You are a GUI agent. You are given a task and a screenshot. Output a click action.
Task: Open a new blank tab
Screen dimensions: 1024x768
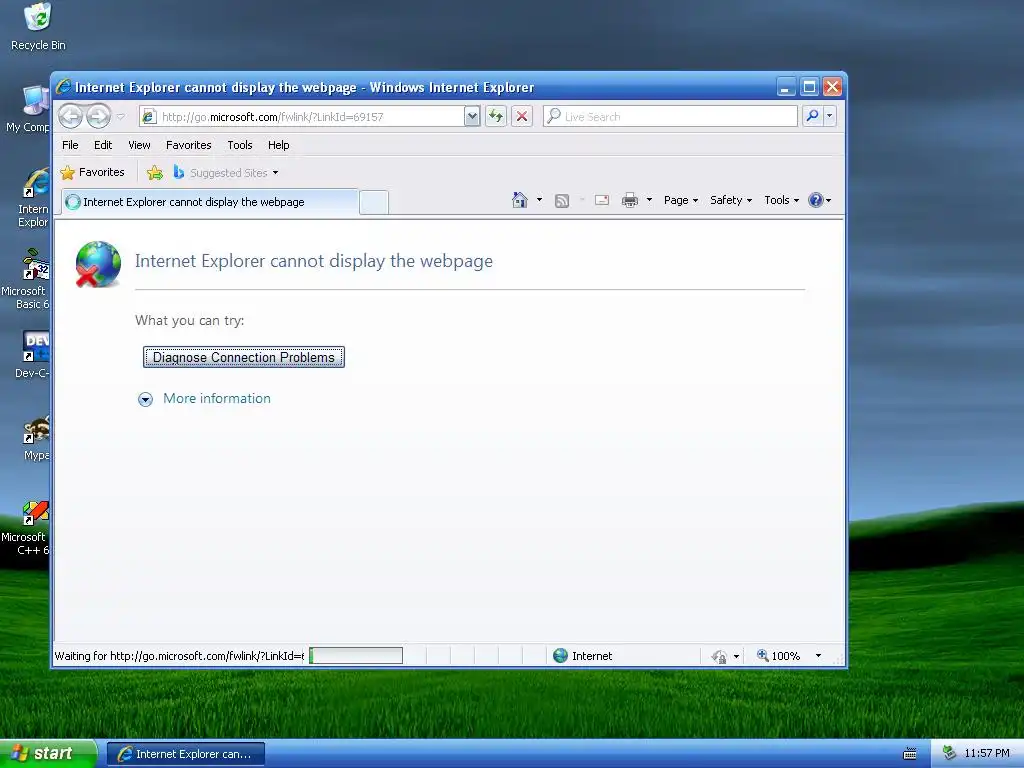point(374,202)
